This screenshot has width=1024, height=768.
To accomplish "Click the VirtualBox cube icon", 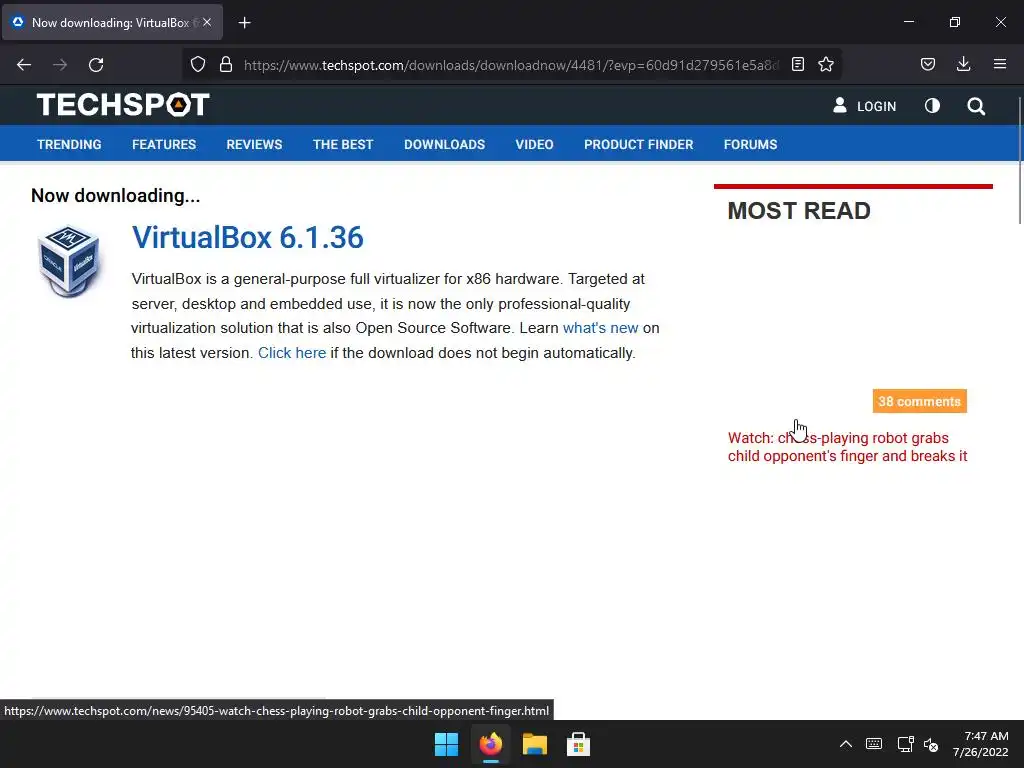I will (69, 261).
